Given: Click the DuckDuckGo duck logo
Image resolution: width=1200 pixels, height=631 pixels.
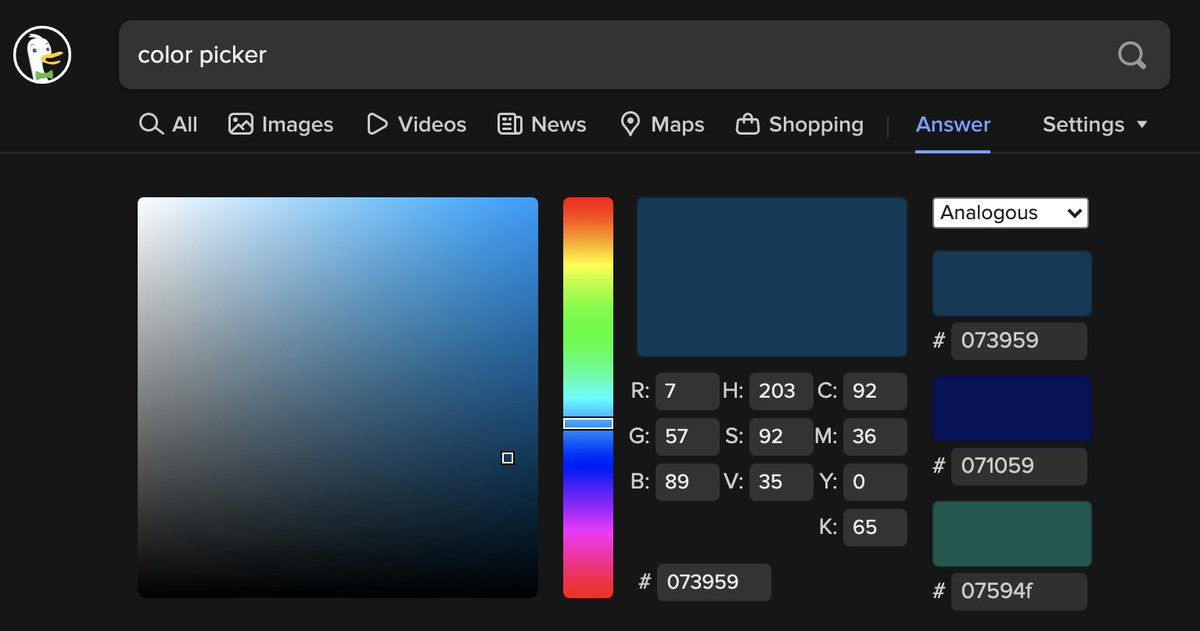Looking at the screenshot, I should 43,55.
